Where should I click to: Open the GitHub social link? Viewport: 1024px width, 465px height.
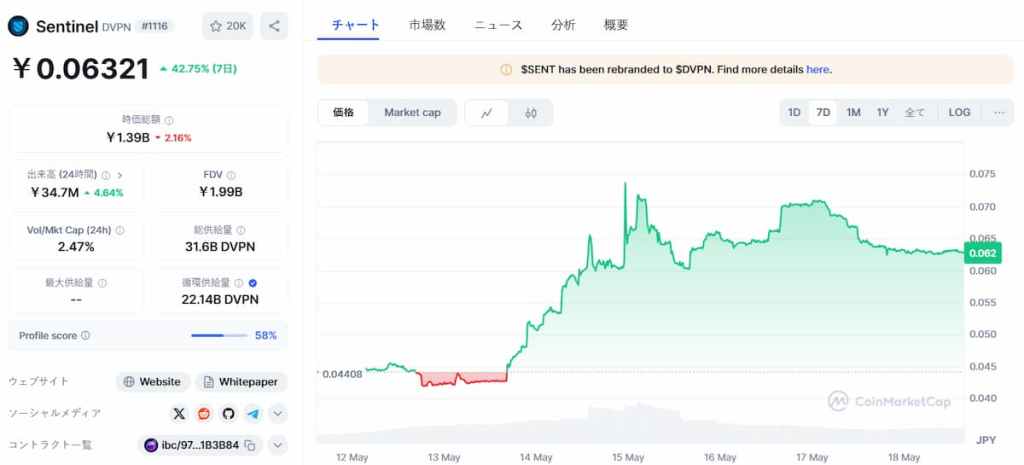228,413
